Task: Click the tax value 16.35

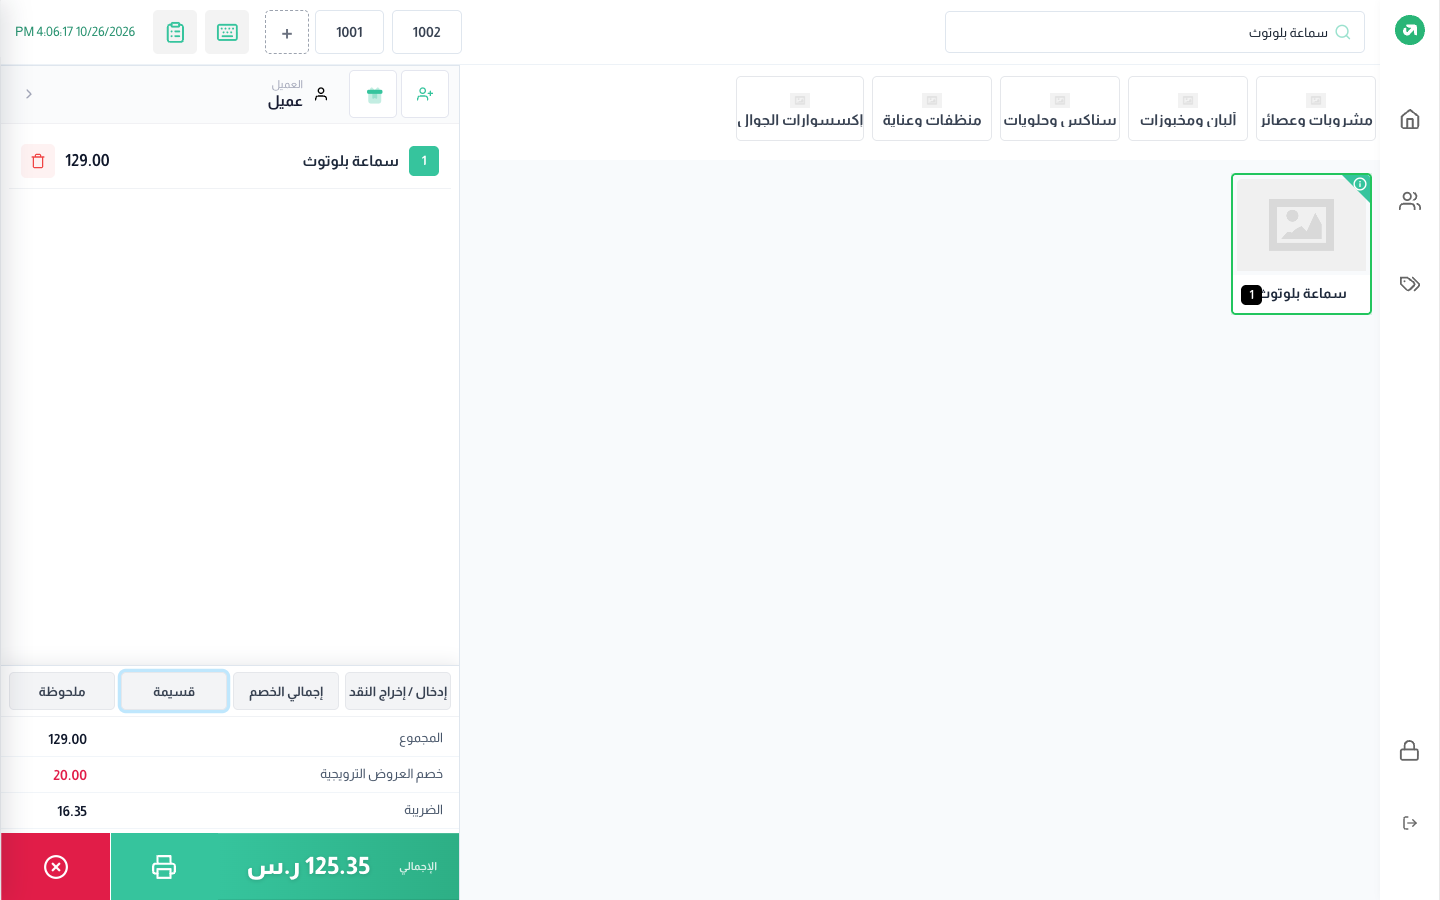Action: click(72, 811)
